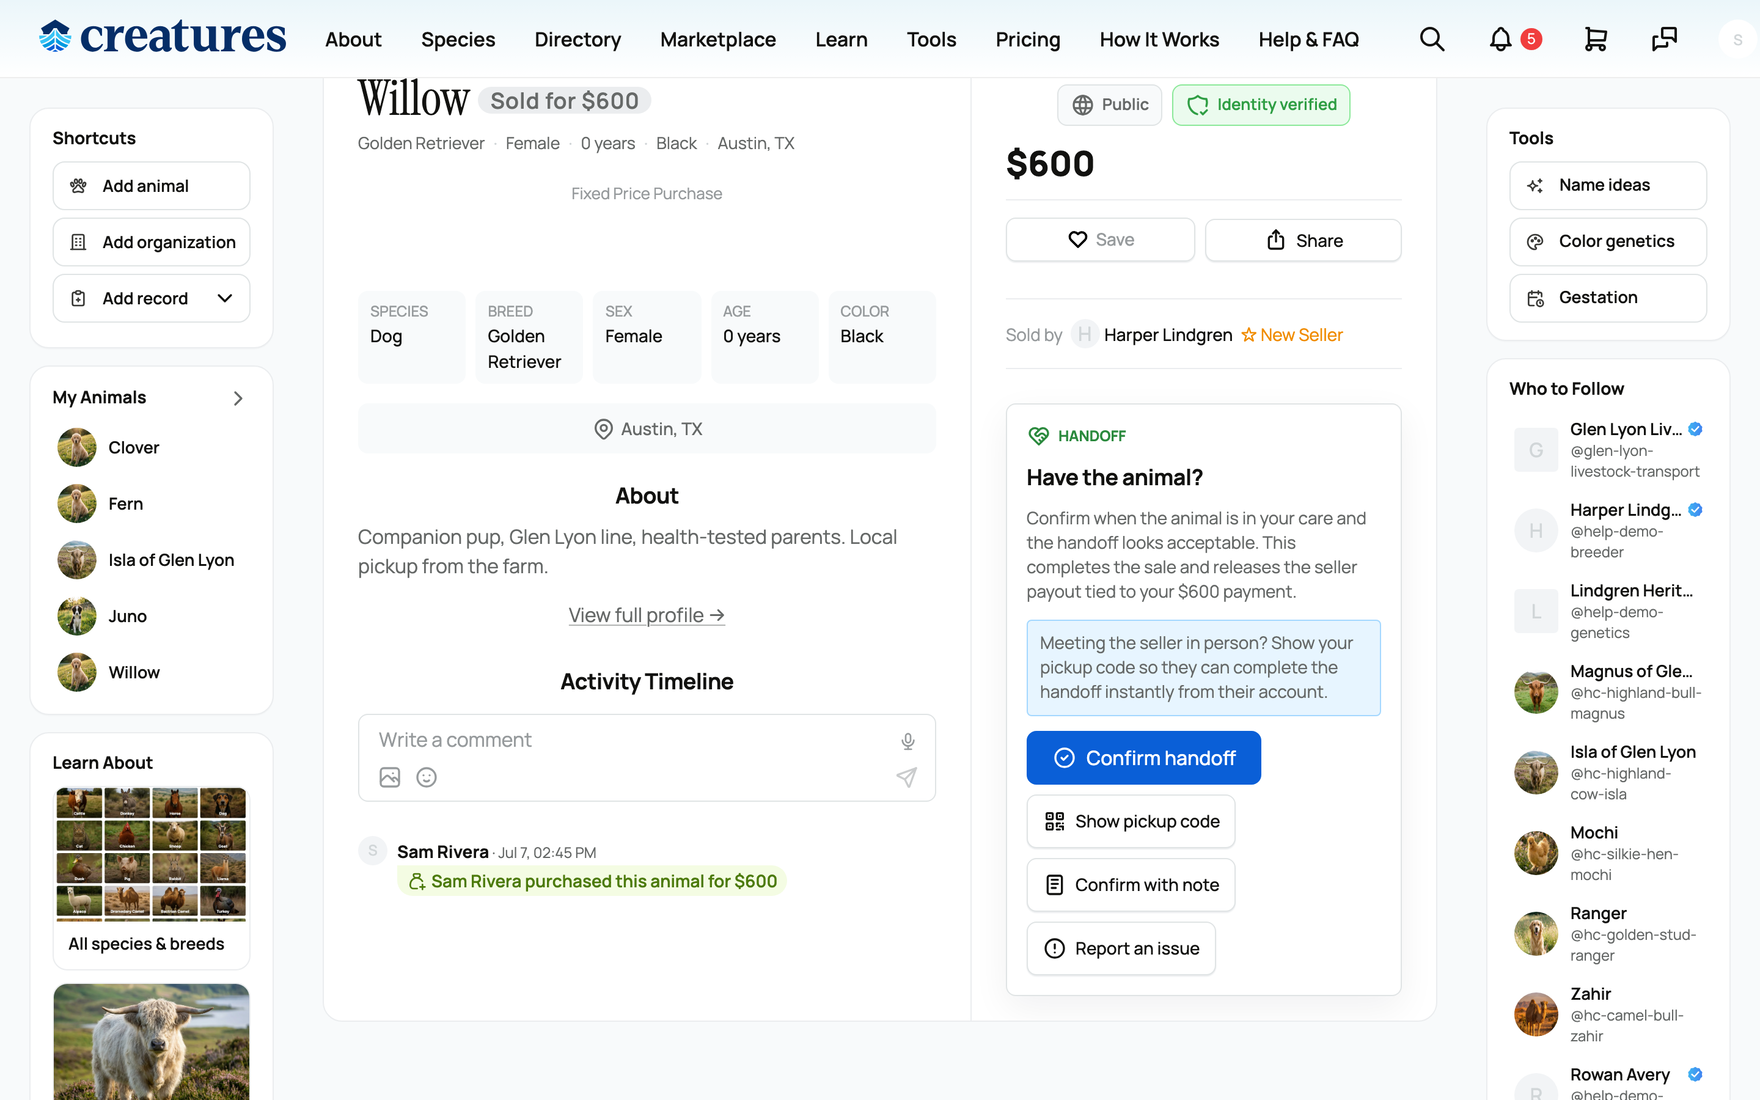The height and width of the screenshot is (1100, 1760).
Task: Open the messages chat icon
Action: (x=1664, y=39)
